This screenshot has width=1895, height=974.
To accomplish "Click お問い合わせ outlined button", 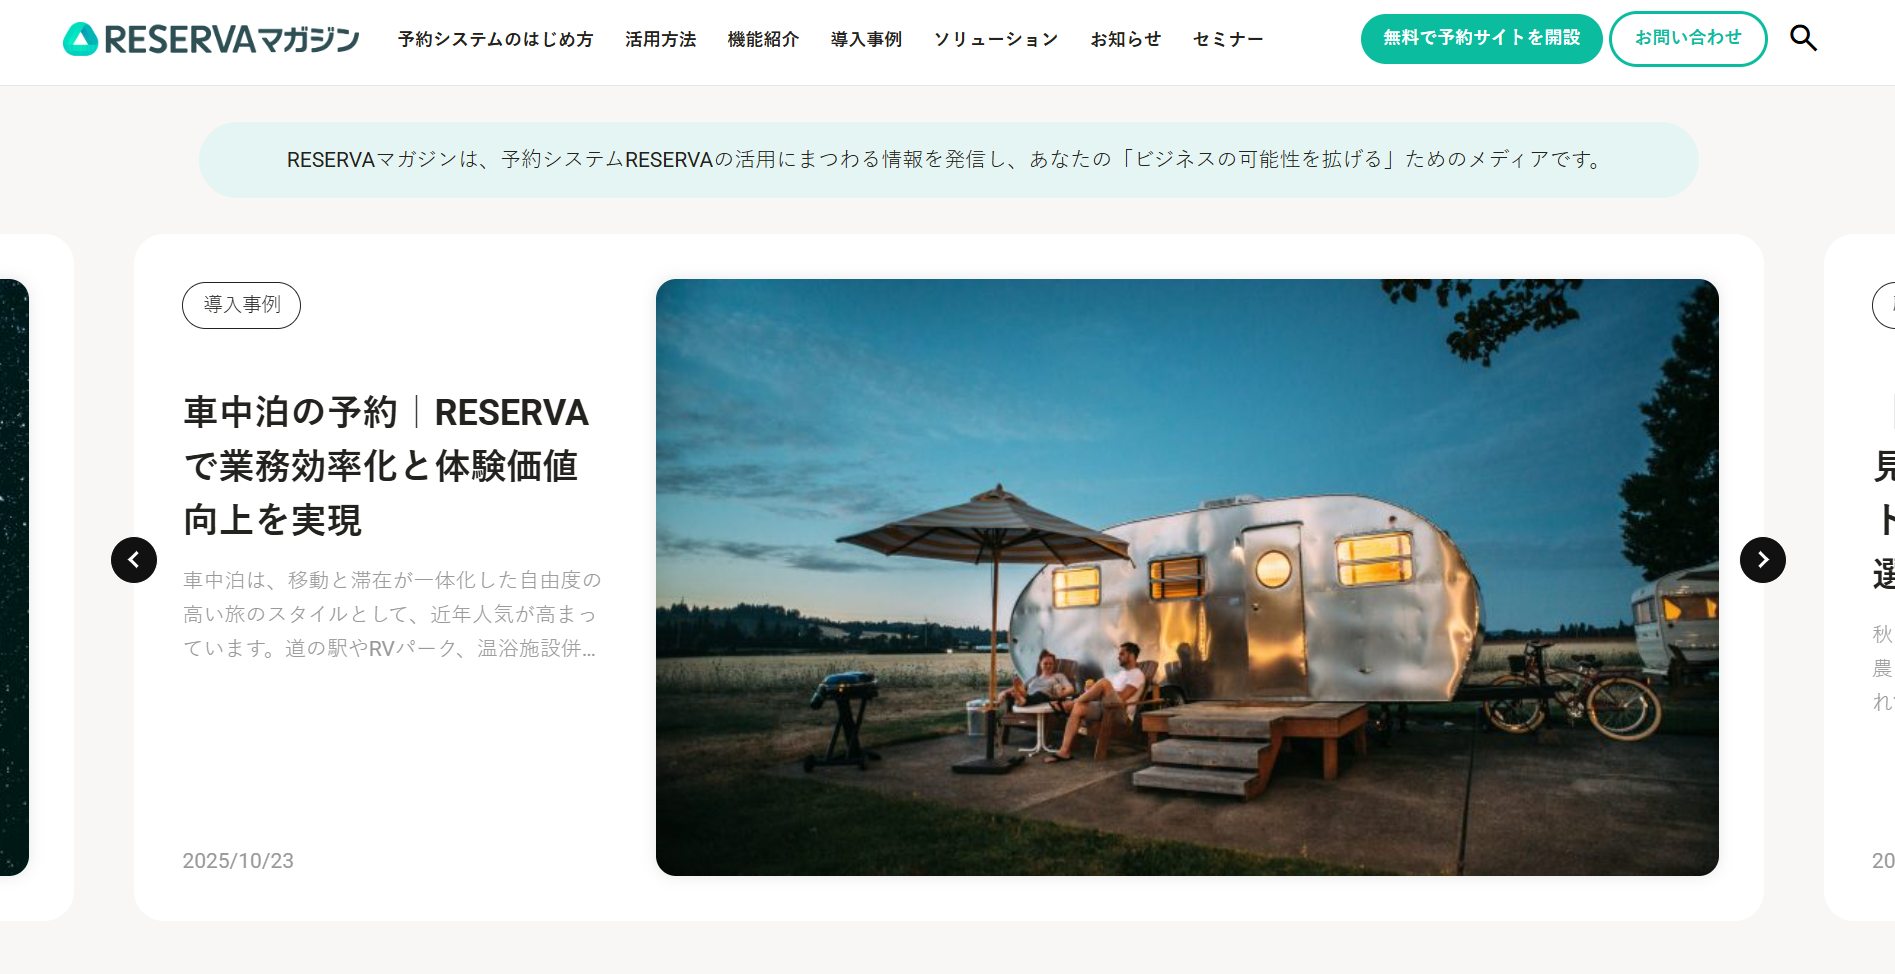I will (x=1688, y=39).
